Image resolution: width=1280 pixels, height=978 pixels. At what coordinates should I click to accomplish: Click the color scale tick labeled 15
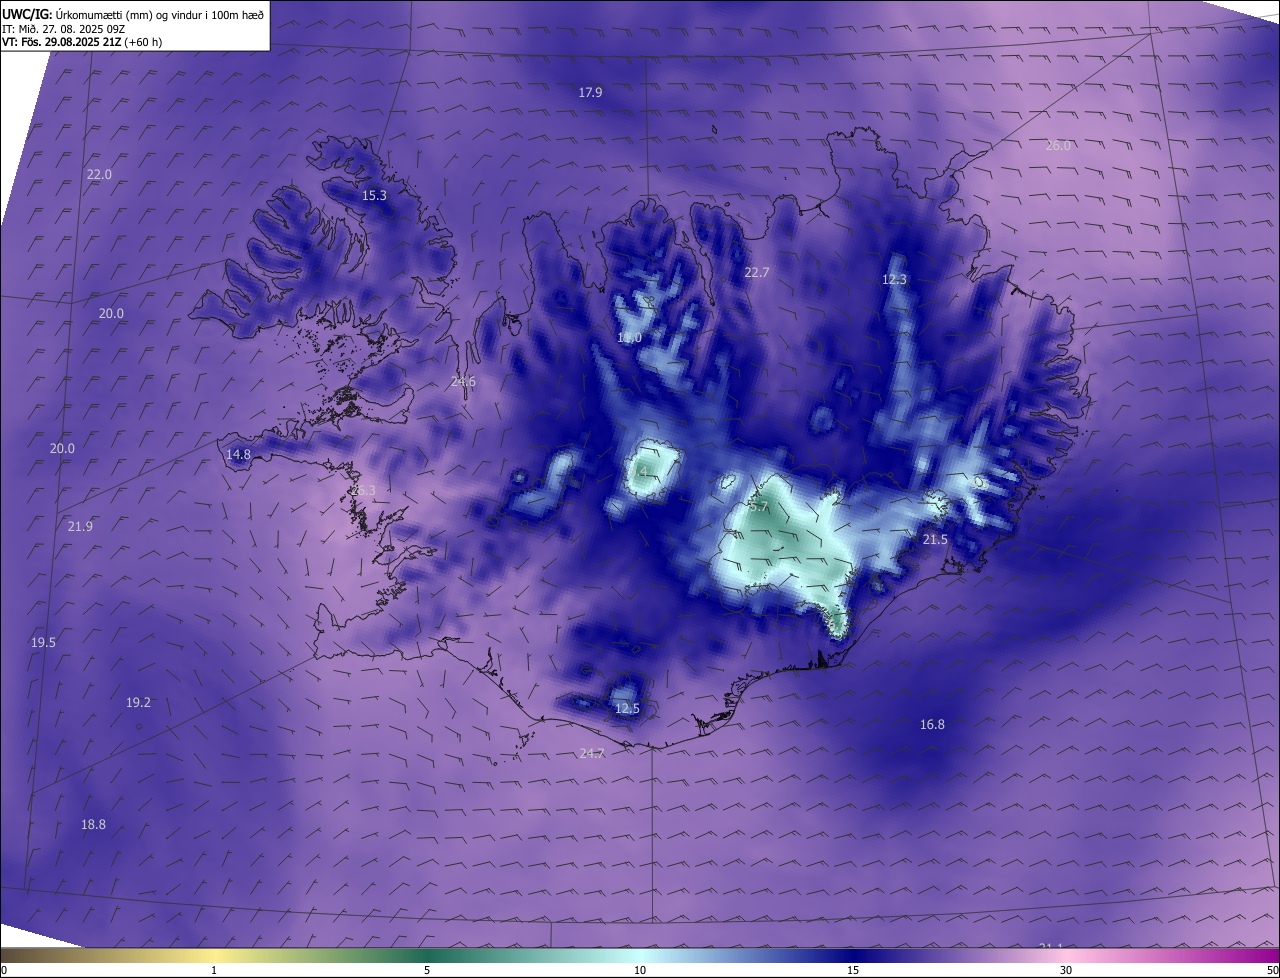[853, 970]
